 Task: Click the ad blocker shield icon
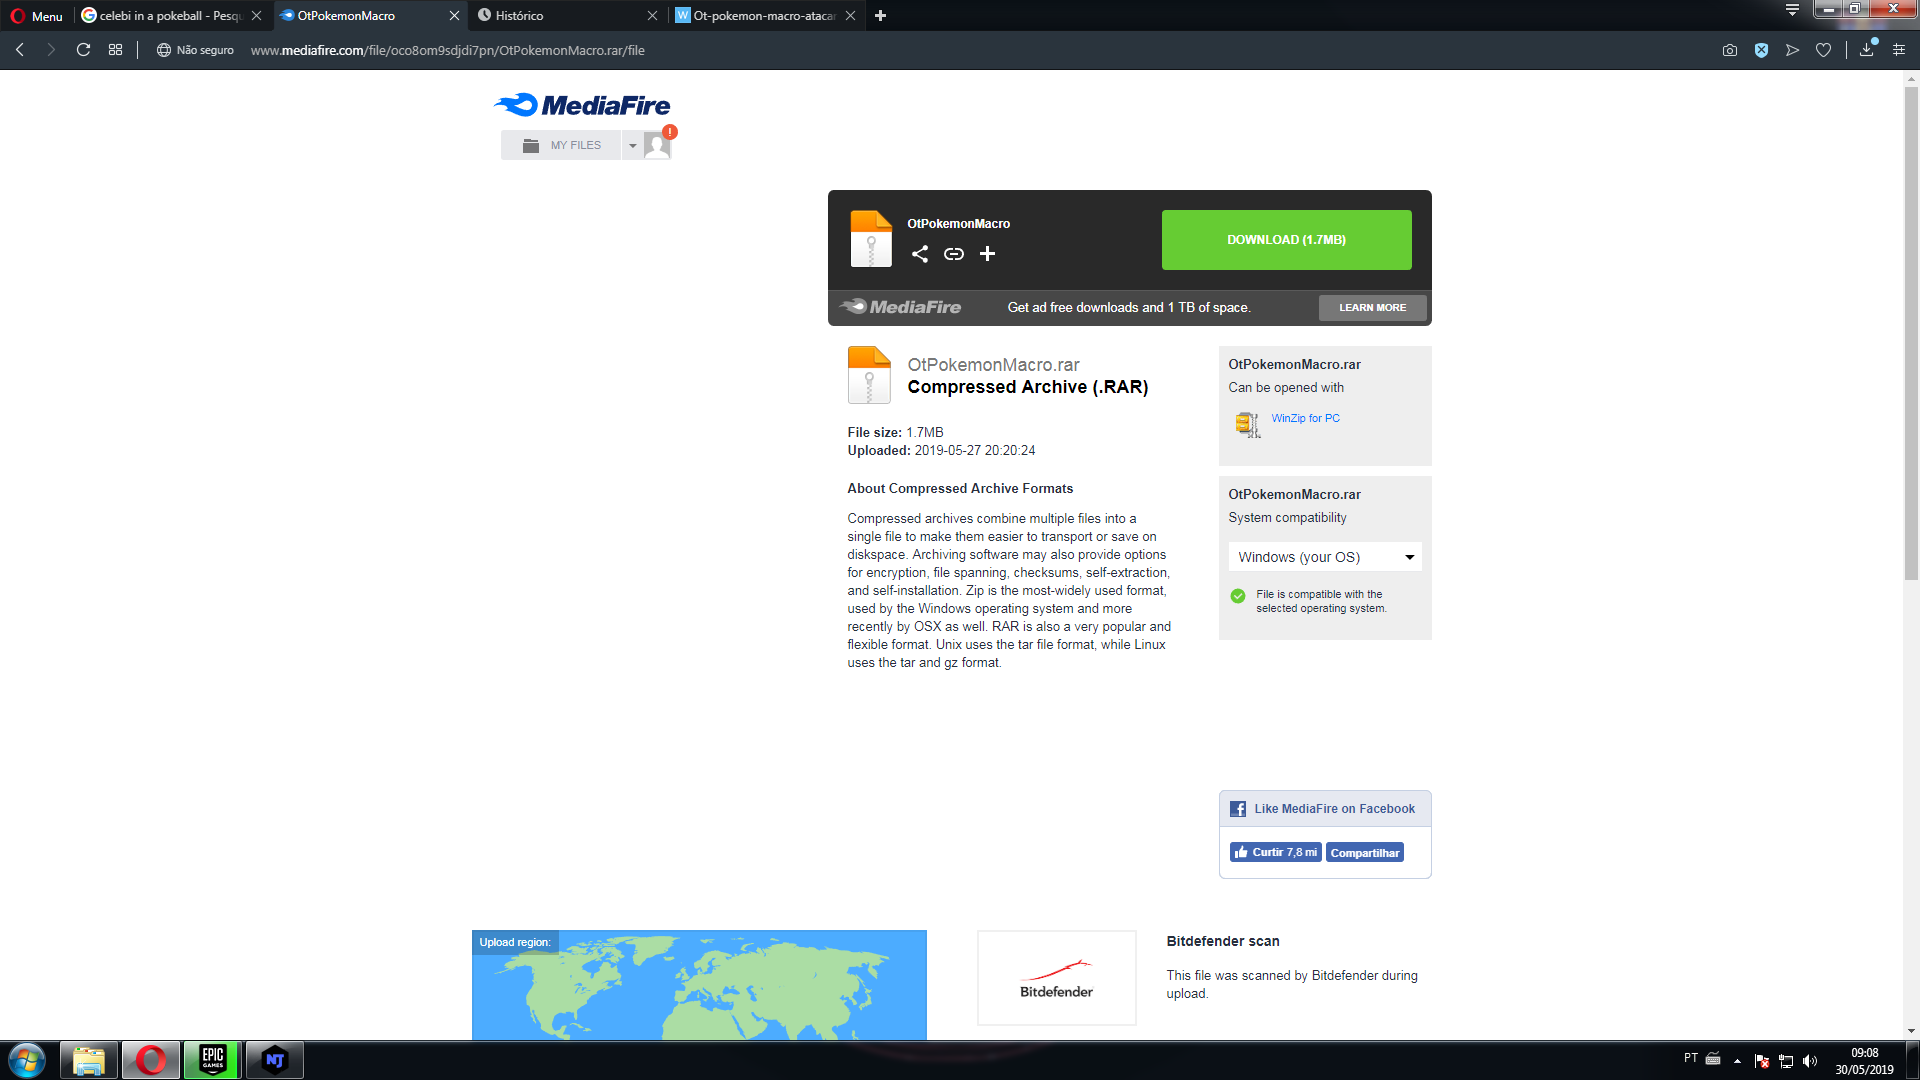click(1762, 50)
